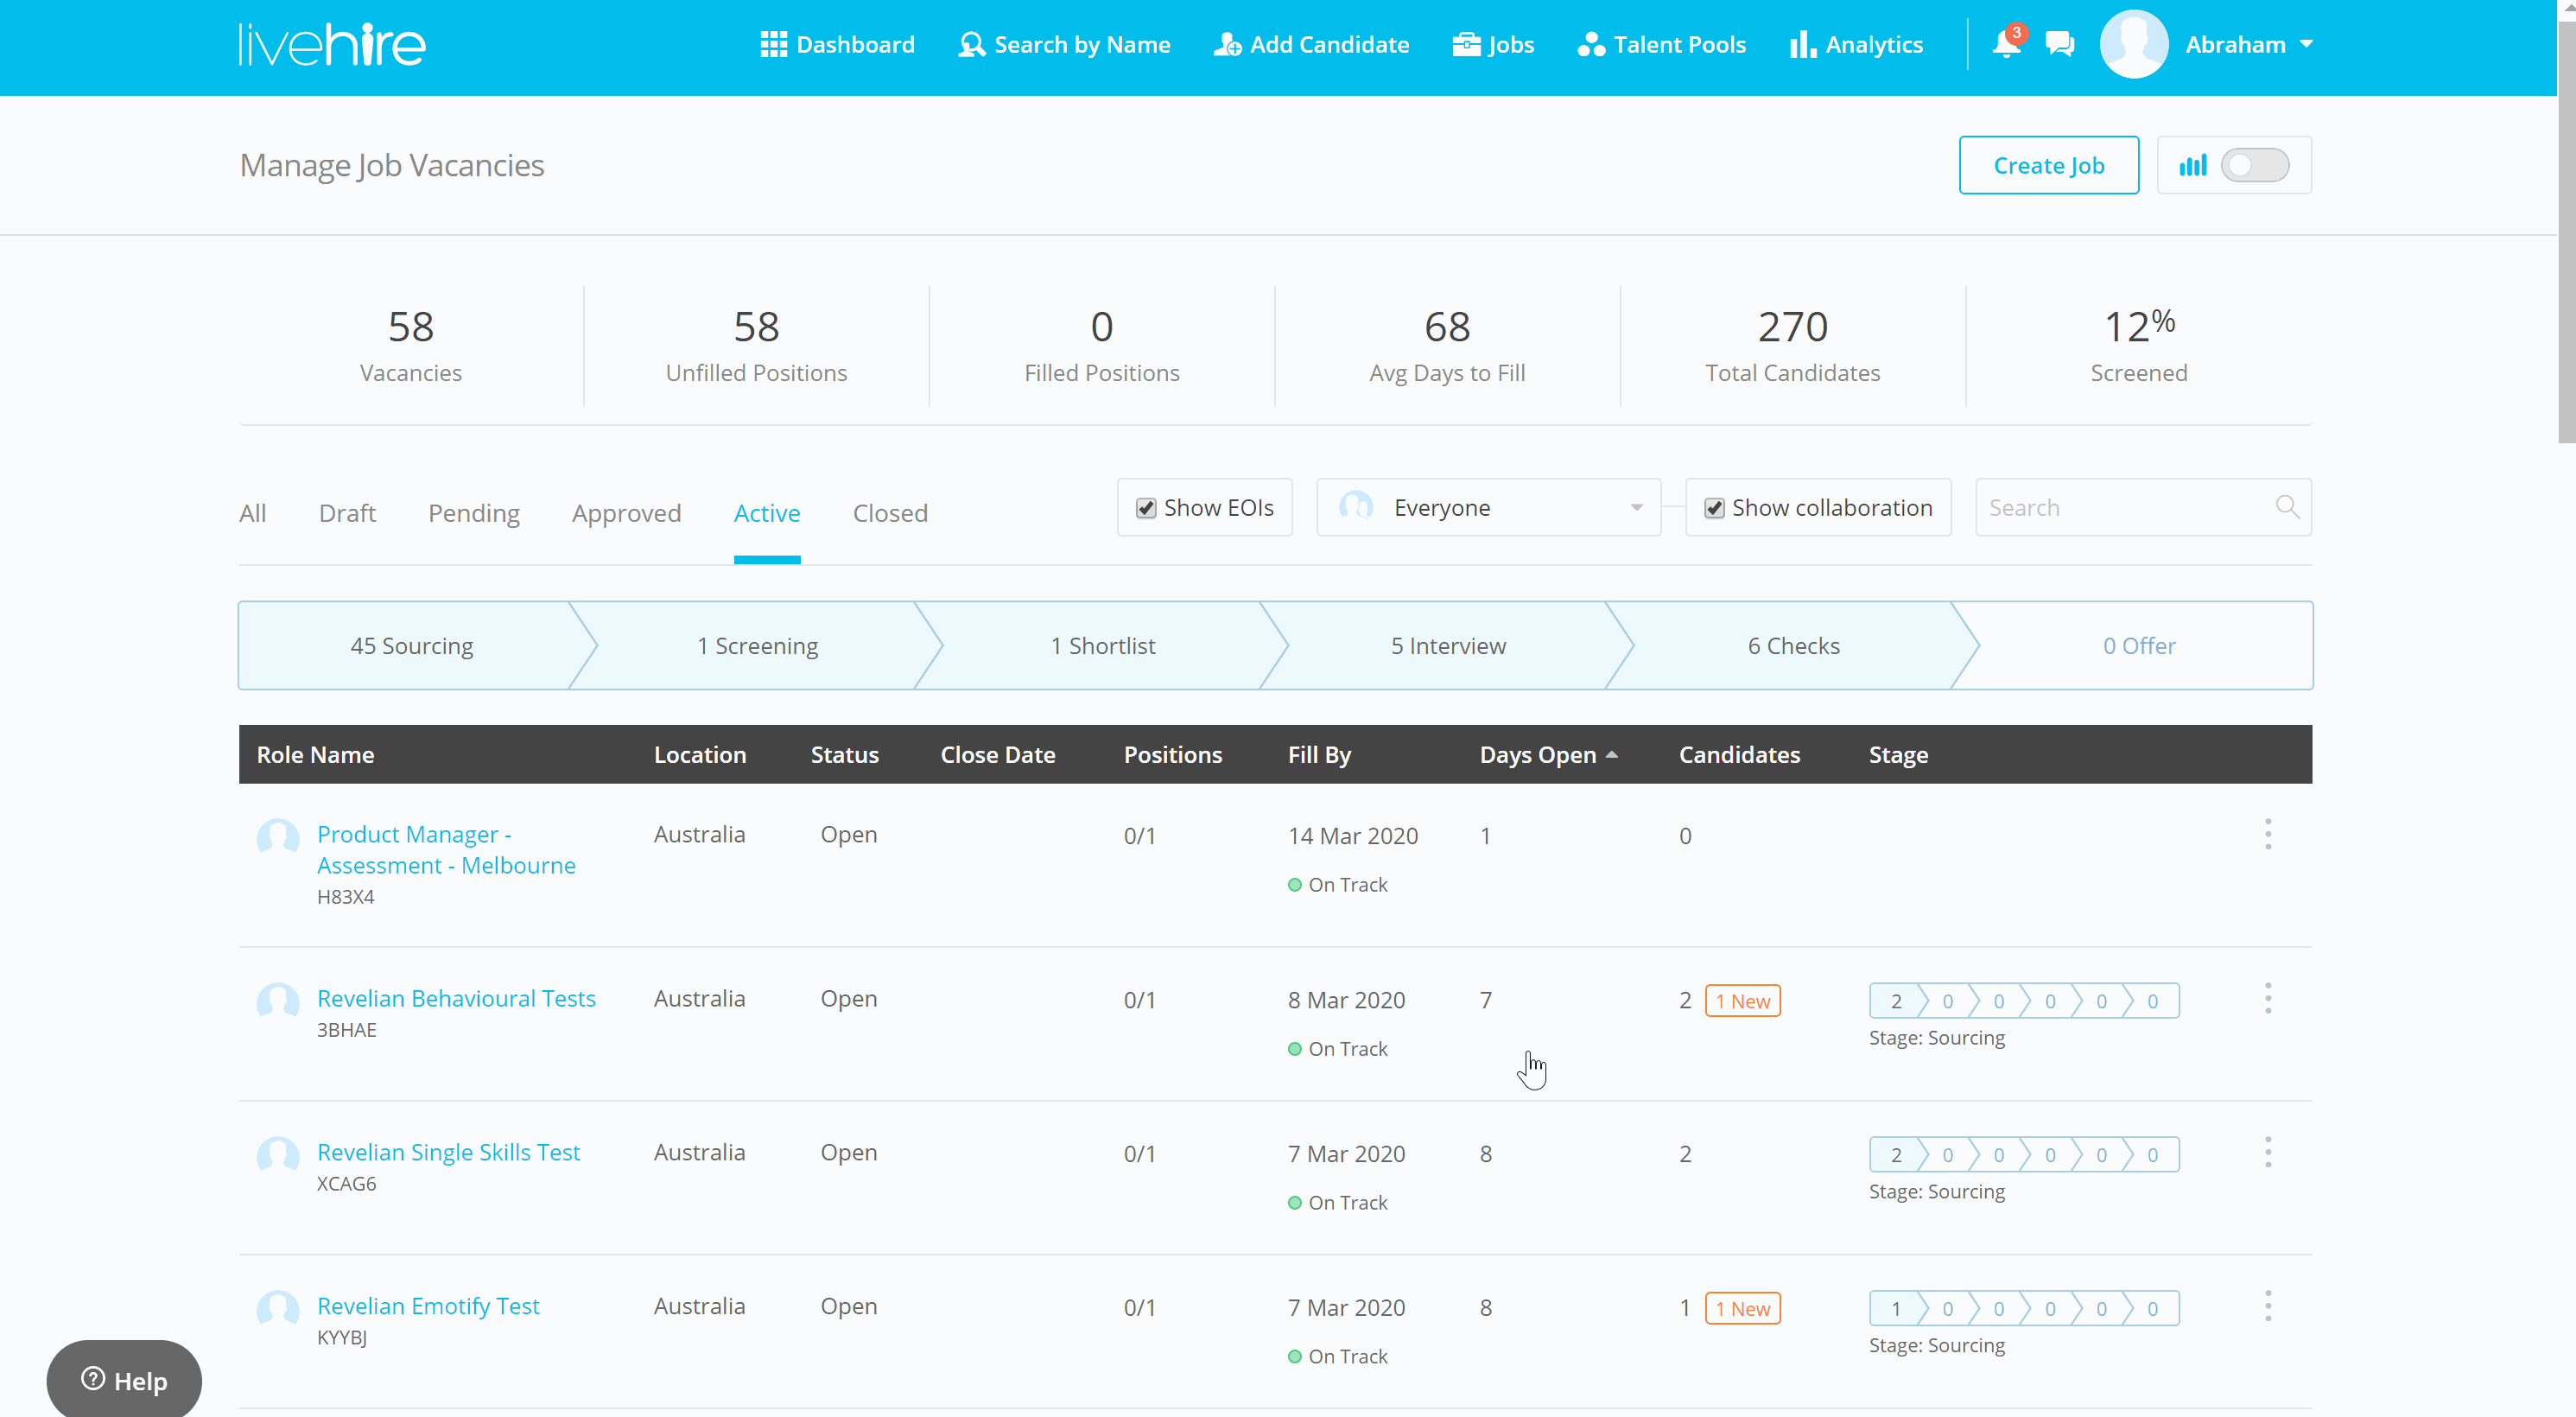
Task: Switch to the Closed tab
Action: click(890, 513)
